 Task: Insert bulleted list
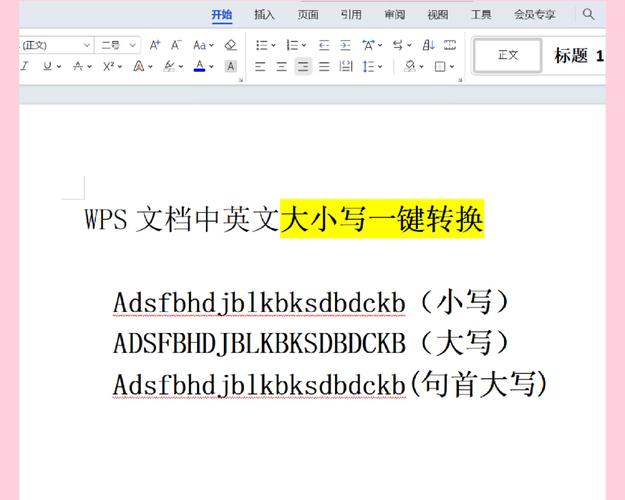261,45
